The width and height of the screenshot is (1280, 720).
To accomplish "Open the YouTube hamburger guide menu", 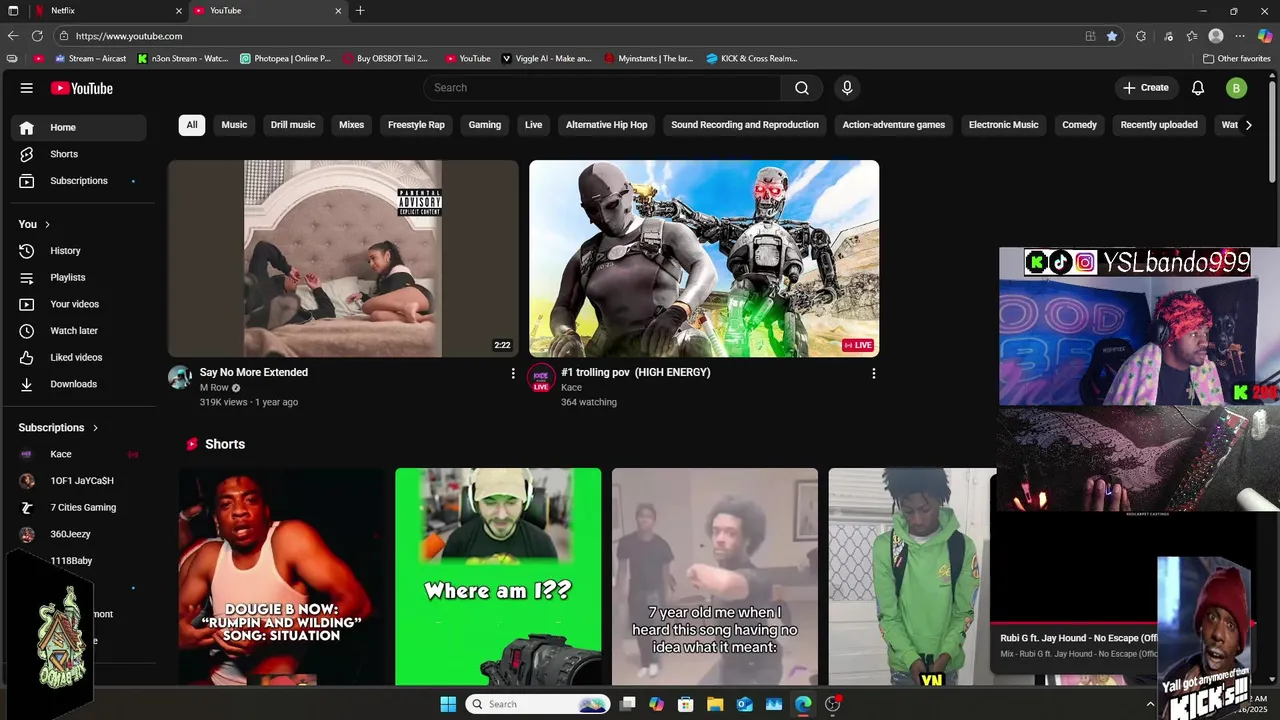I will (x=26, y=88).
